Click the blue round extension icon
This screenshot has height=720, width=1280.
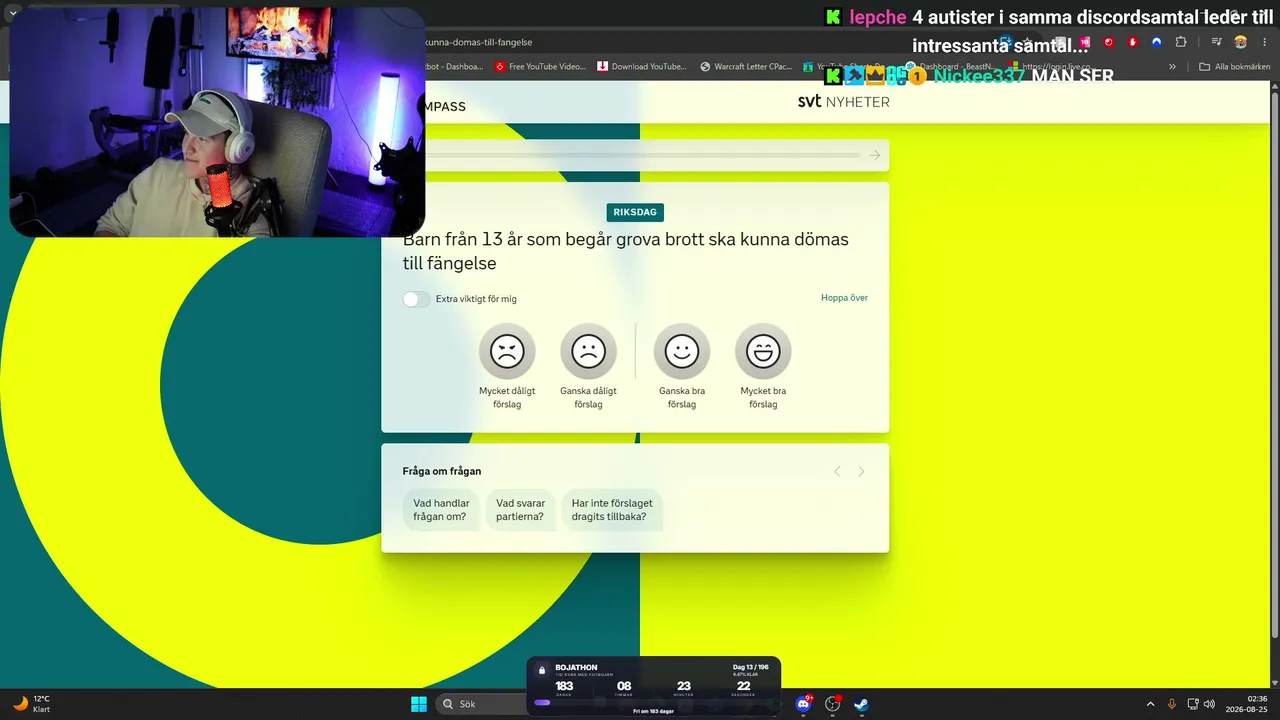pos(1157,42)
